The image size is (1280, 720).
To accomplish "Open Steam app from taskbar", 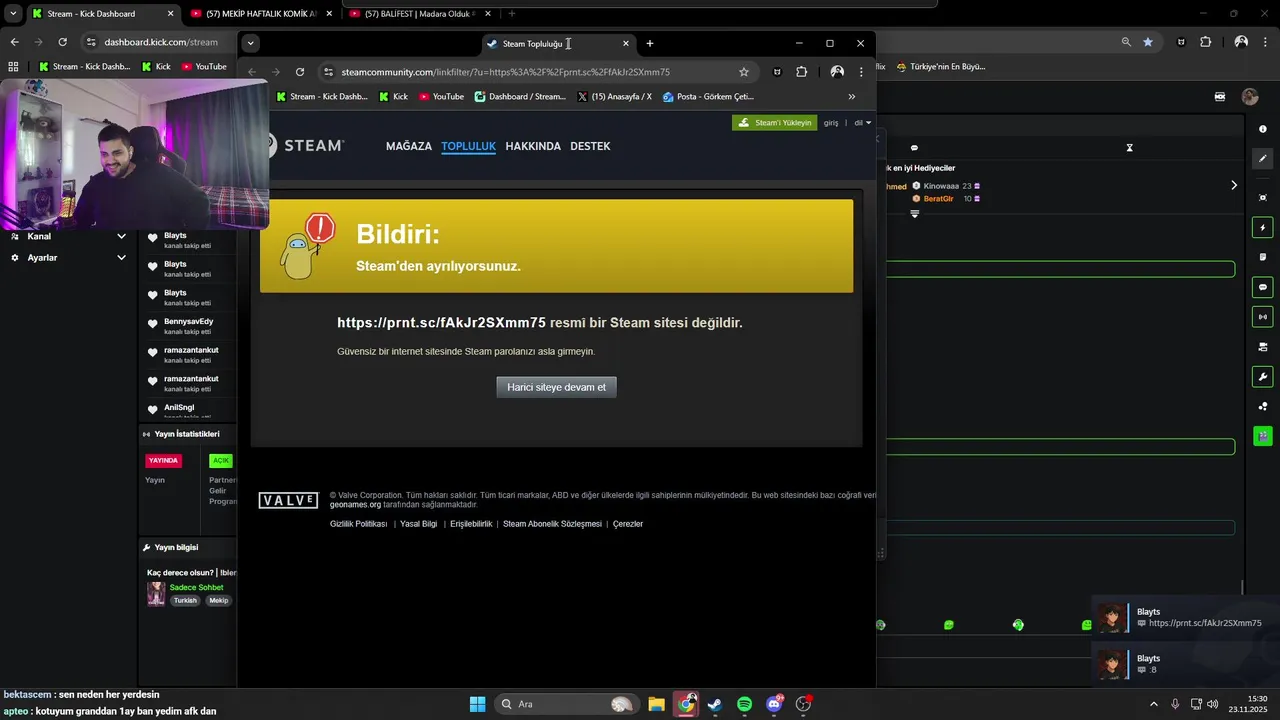I will [715, 704].
